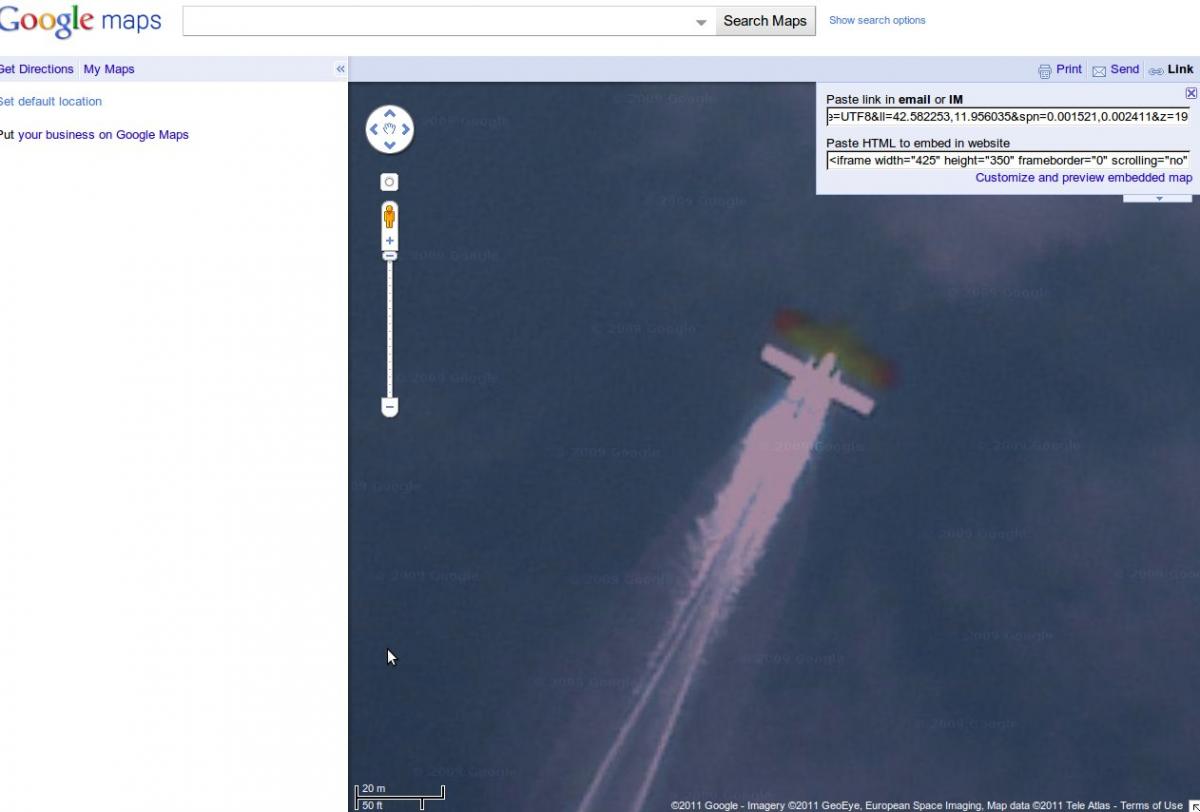This screenshot has width=1200, height=812.
Task: Pan the map down with the arrow
Action: pyautogui.click(x=390, y=145)
